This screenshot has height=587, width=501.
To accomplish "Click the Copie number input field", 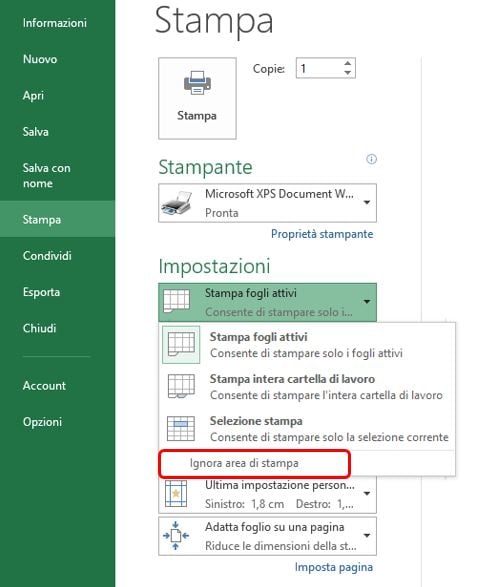I will tap(319, 68).
